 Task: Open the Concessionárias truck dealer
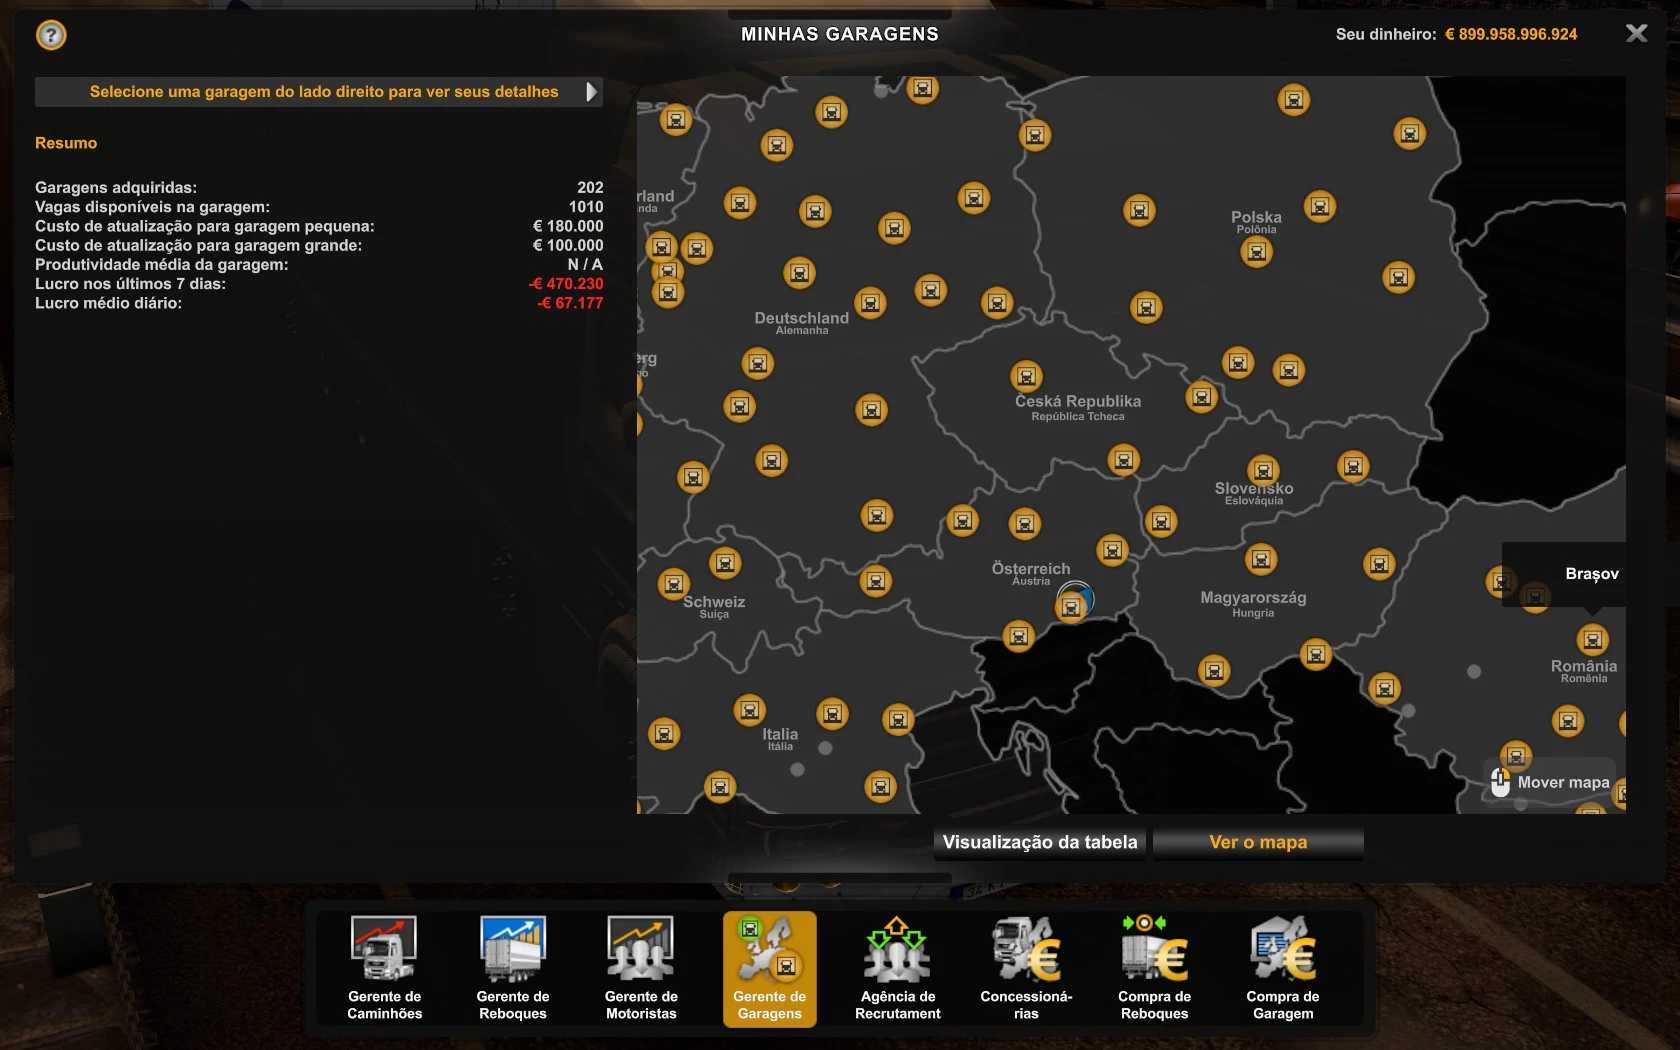1026,967
